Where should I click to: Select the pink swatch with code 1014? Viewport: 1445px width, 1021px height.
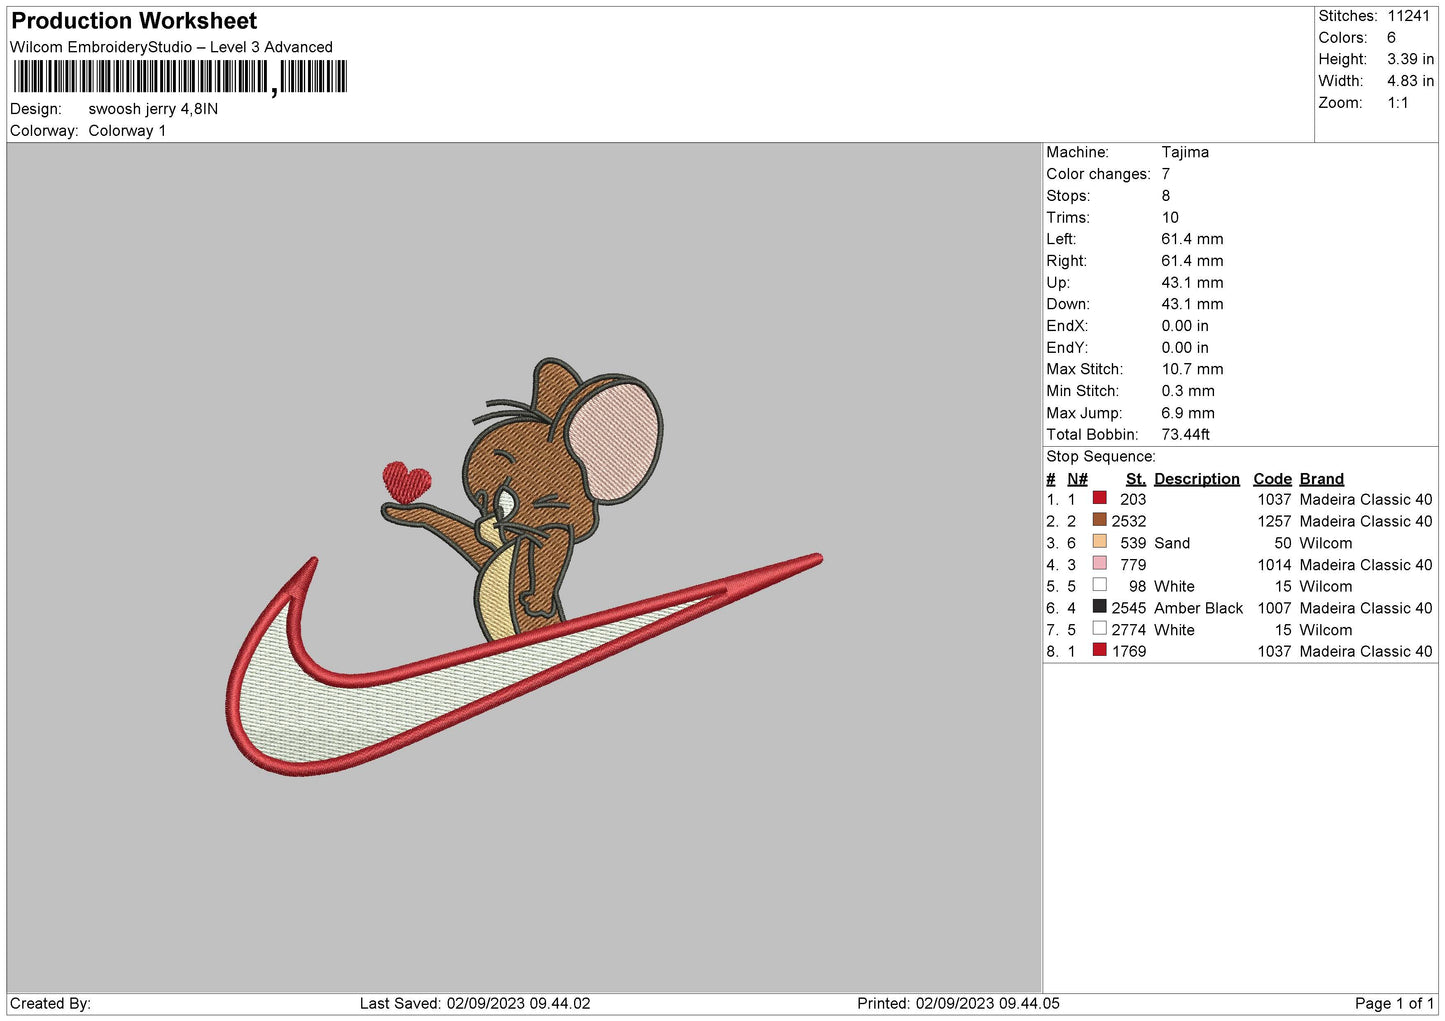1099,564
